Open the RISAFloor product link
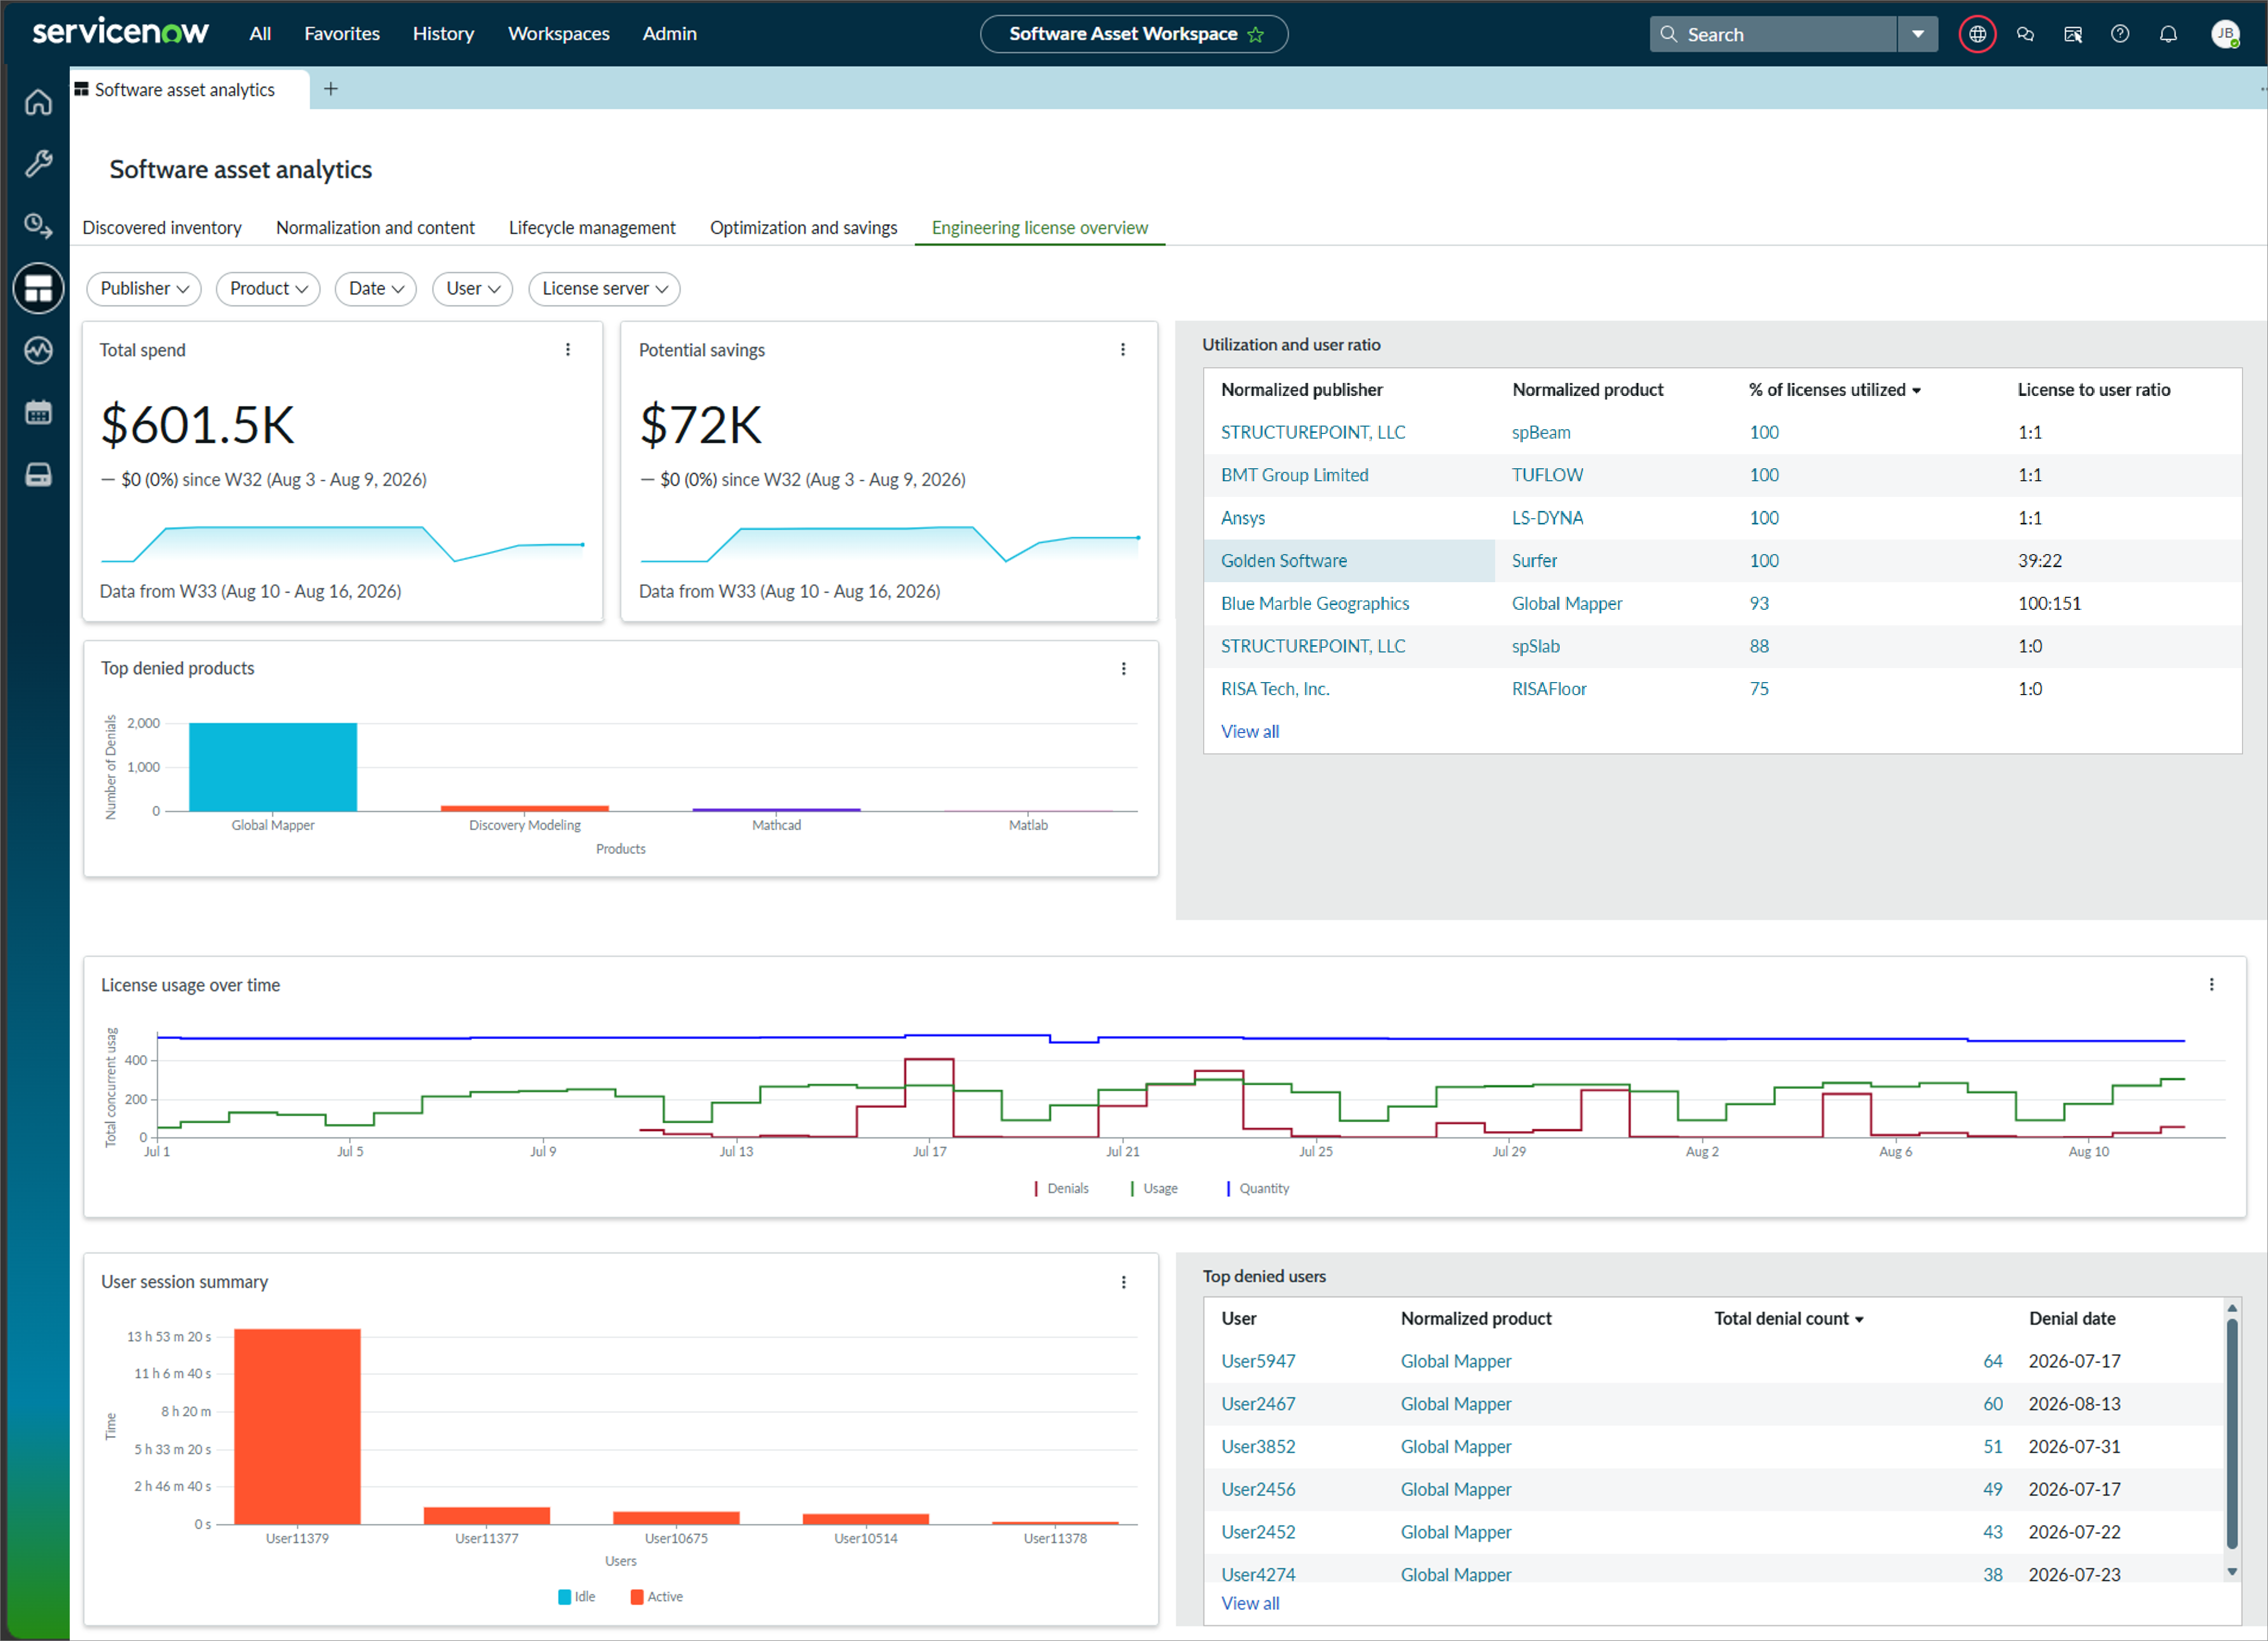 click(1548, 688)
